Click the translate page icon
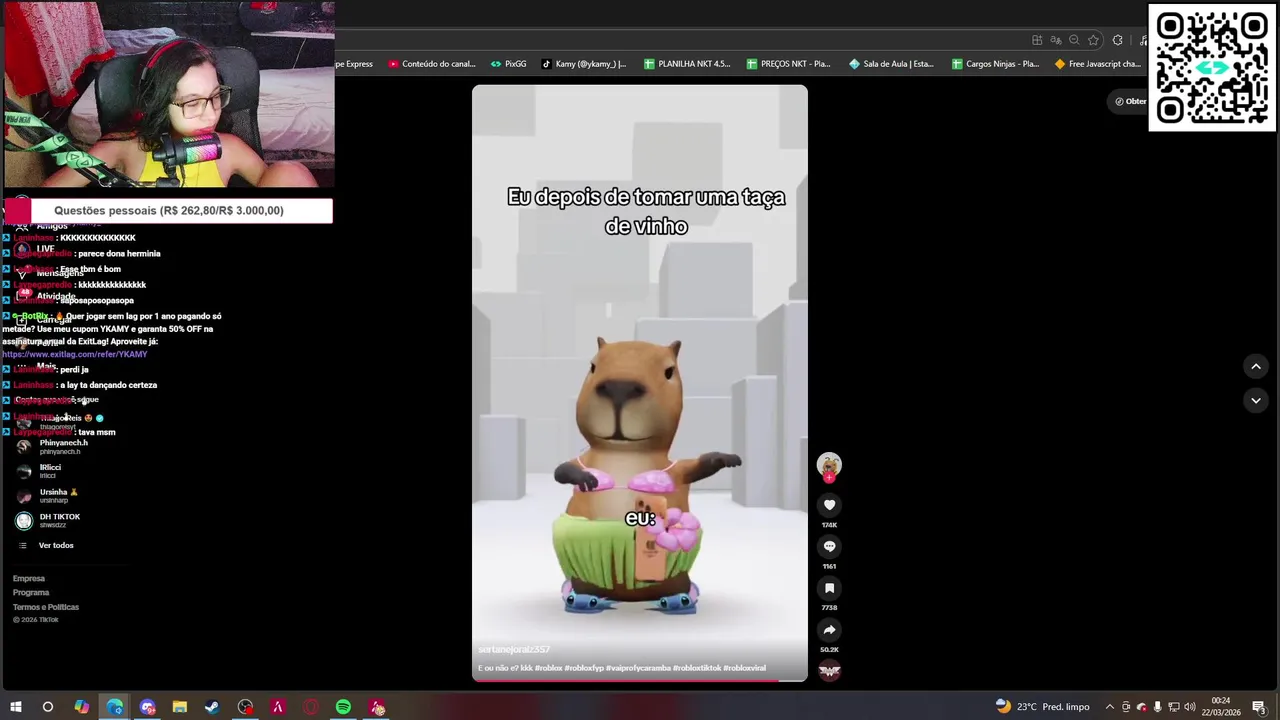The image size is (1280, 720). tap(1055, 40)
